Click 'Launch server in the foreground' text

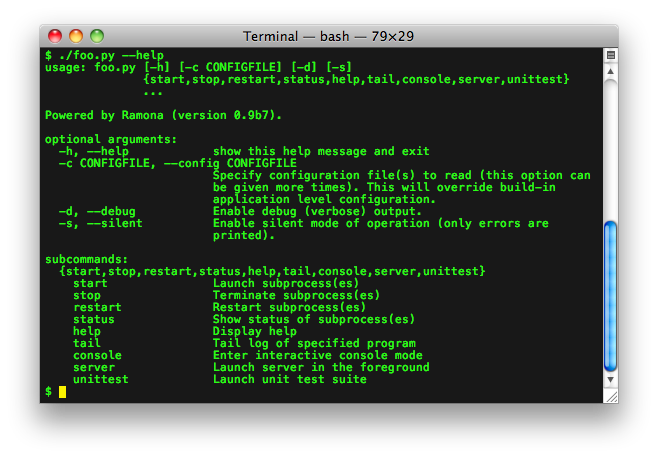[x=321, y=367]
